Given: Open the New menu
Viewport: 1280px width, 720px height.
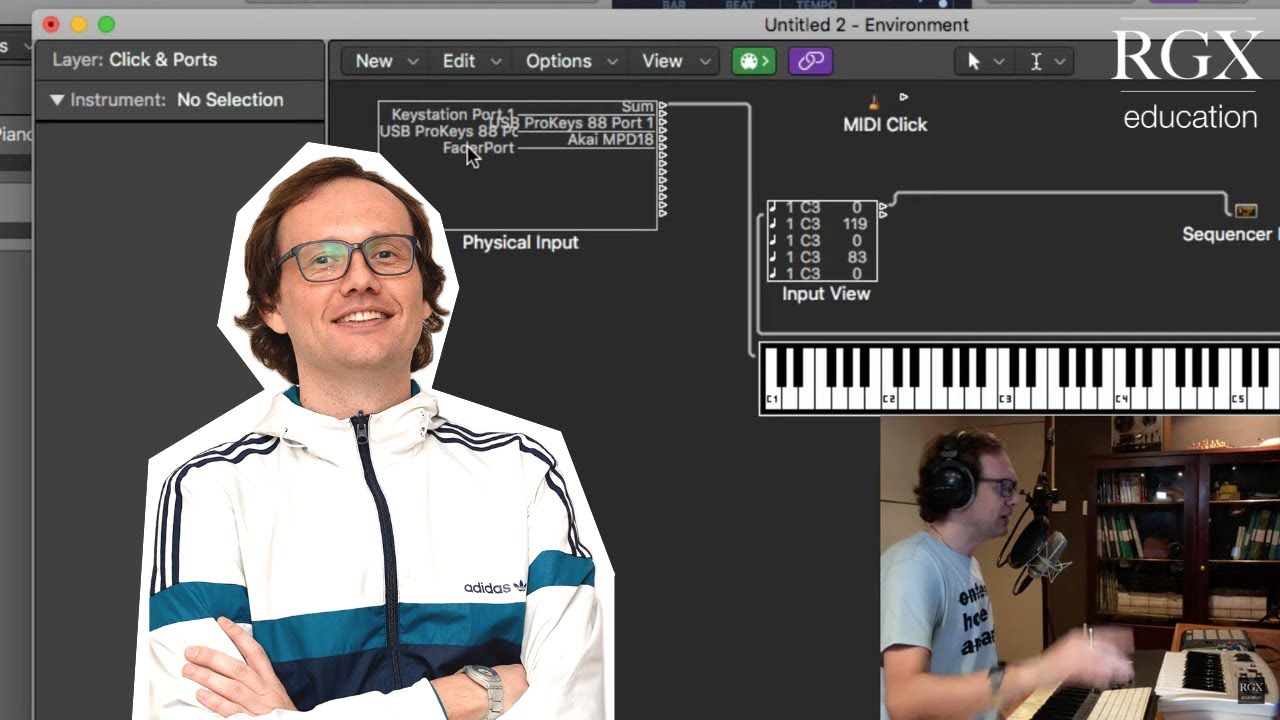Looking at the screenshot, I should [385, 61].
